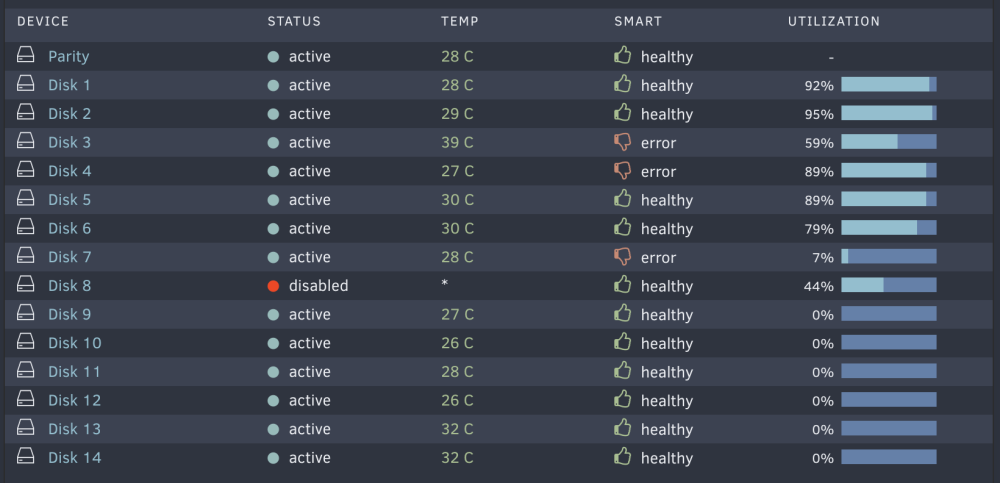
Task: Open the Disk 10 link
Action: click(75, 343)
